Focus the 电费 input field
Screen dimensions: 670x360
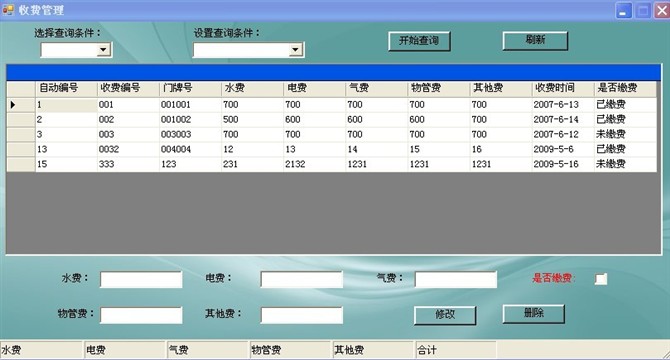click(302, 280)
